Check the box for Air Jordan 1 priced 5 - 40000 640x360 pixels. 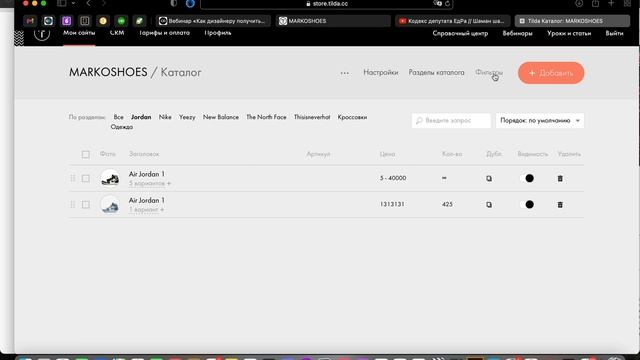tap(85, 178)
